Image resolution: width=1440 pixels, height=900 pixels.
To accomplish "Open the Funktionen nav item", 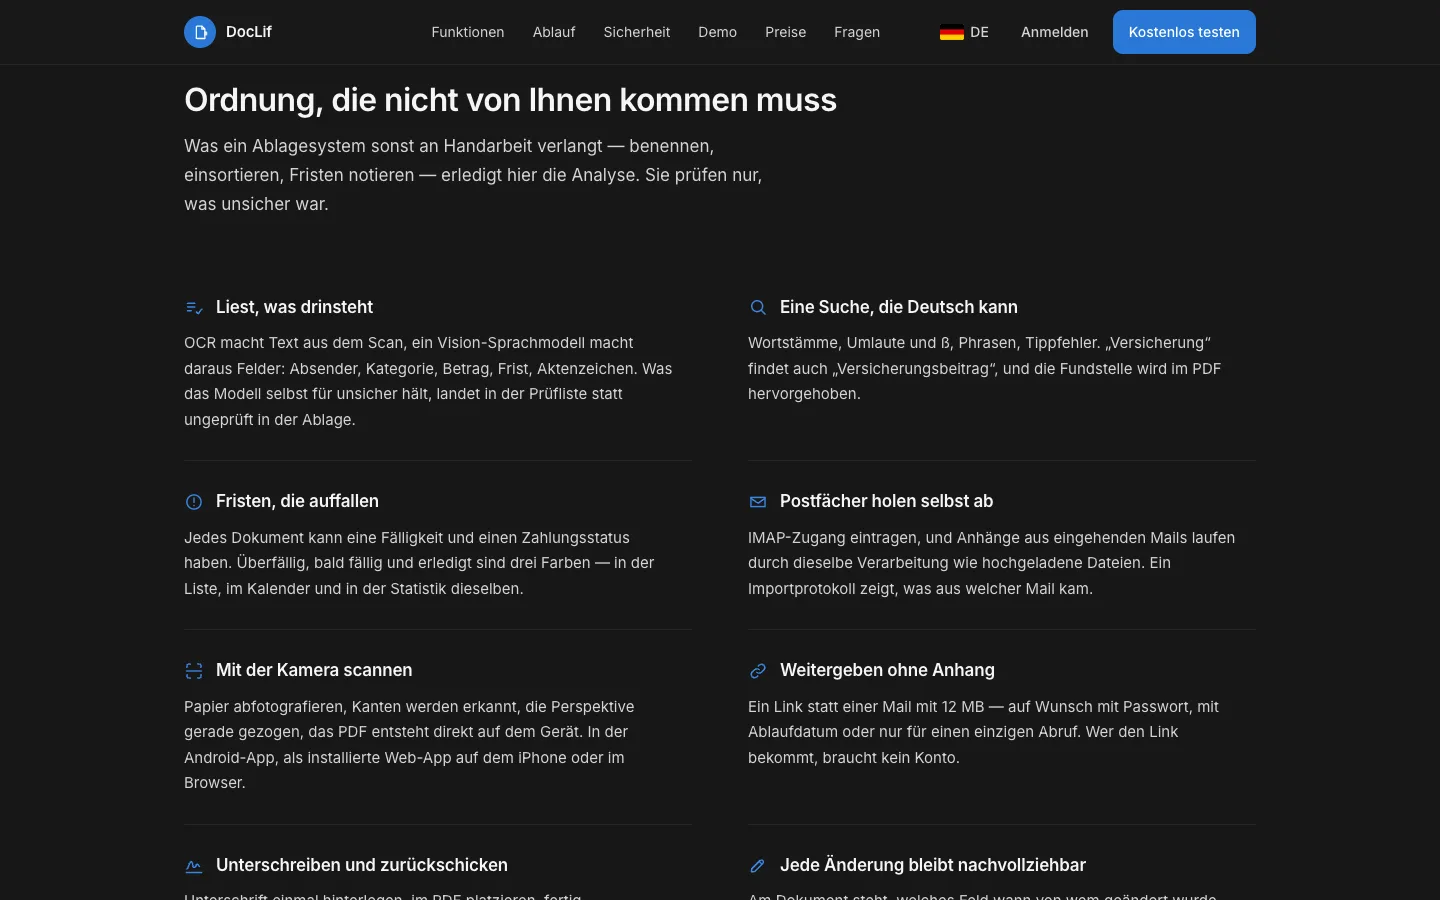I will pos(468,32).
